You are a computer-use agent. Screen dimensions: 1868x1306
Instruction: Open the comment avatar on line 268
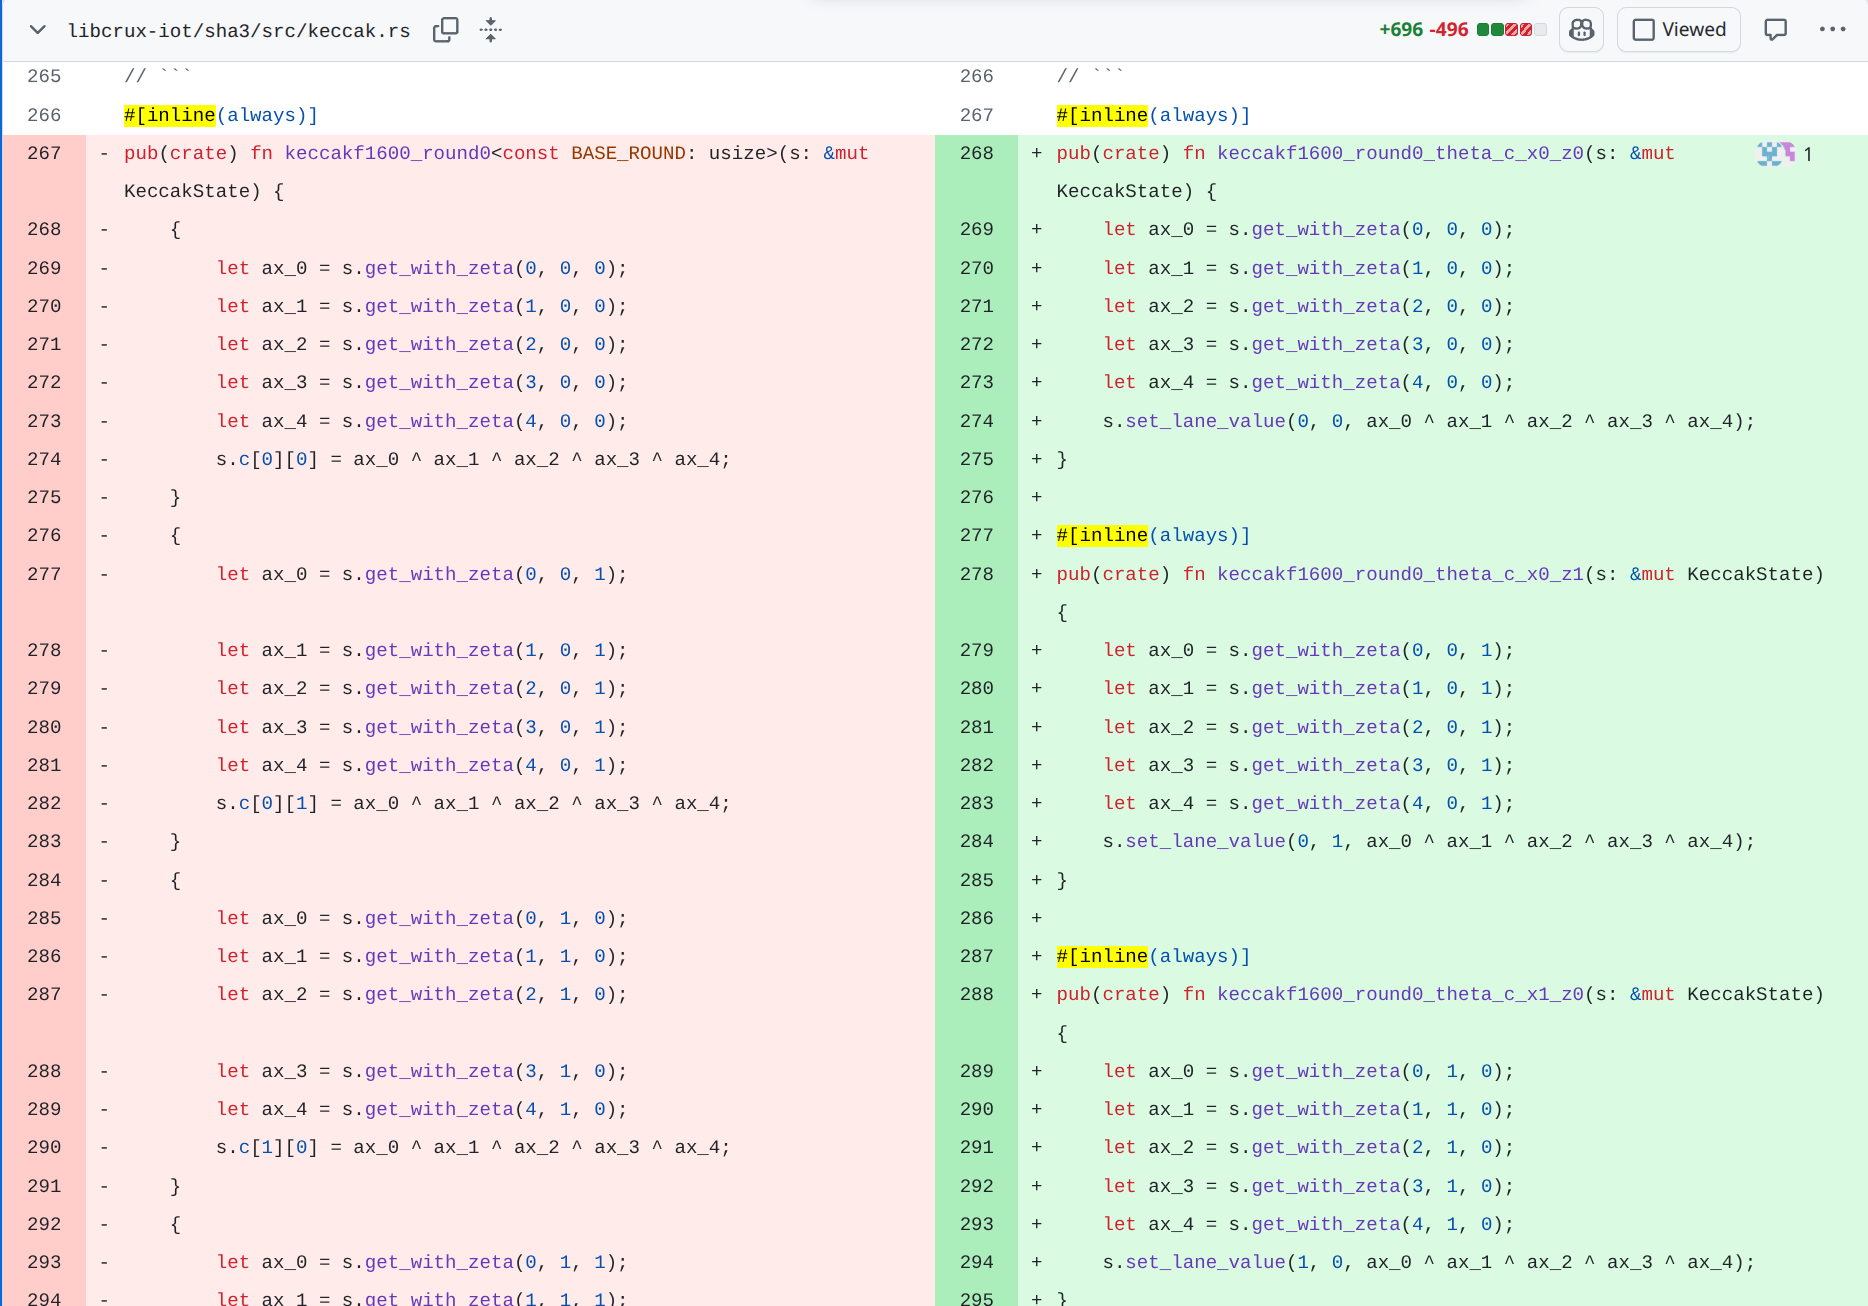[x=1775, y=154]
